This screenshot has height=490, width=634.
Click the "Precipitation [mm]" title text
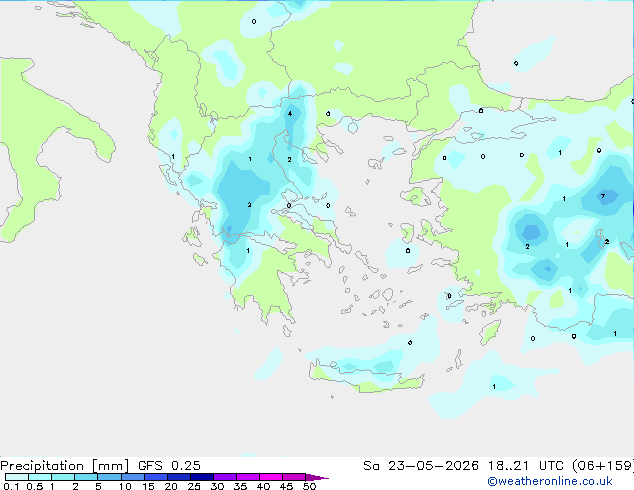[64, 466]
